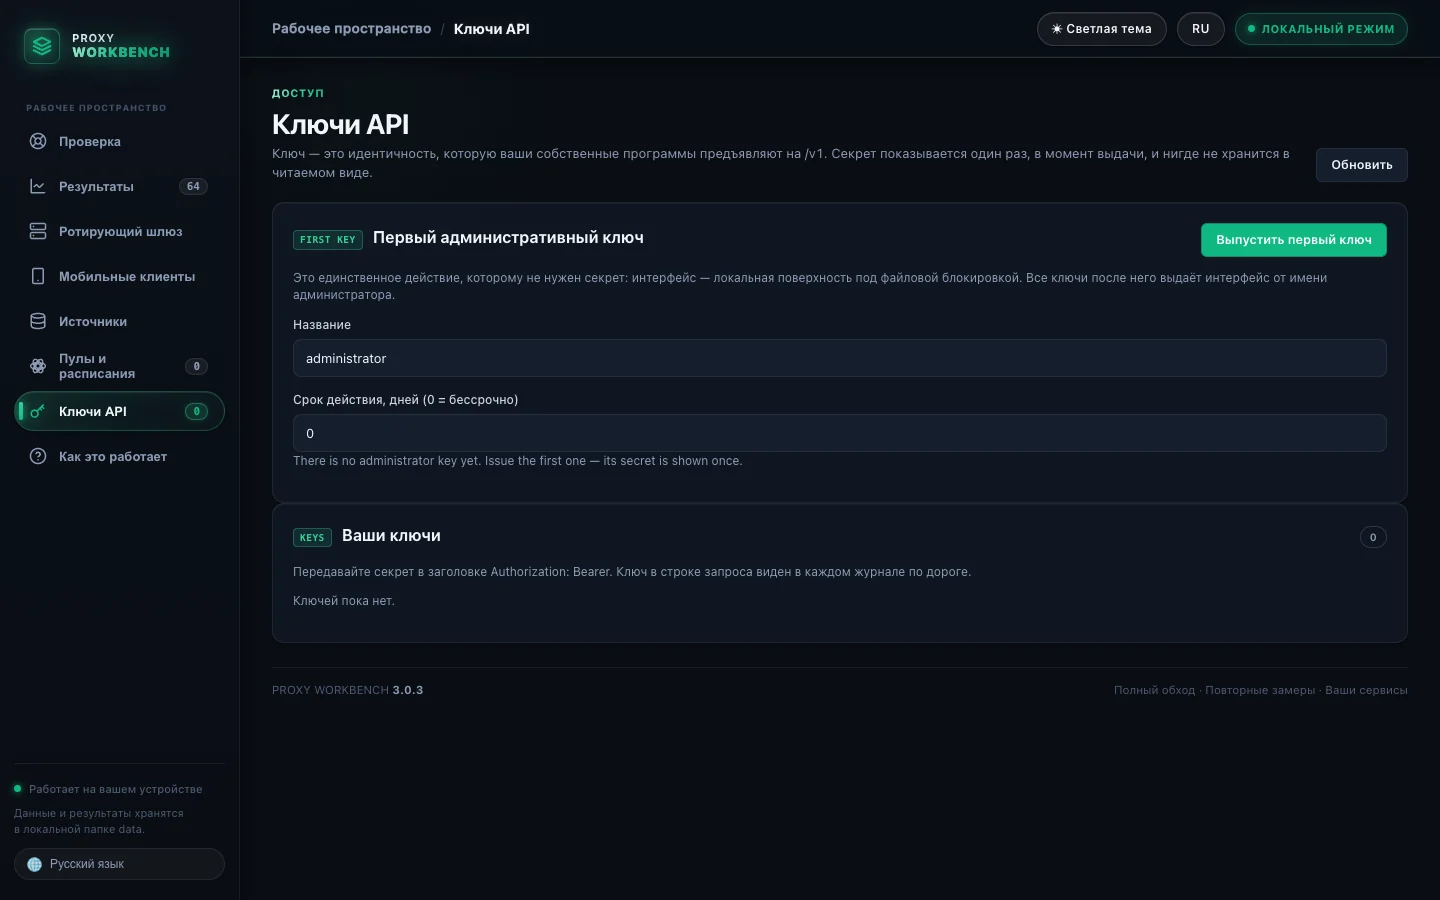Open Как это работает help page
This screenshot has height=900, width=1440.
click(x=119, y=456)
